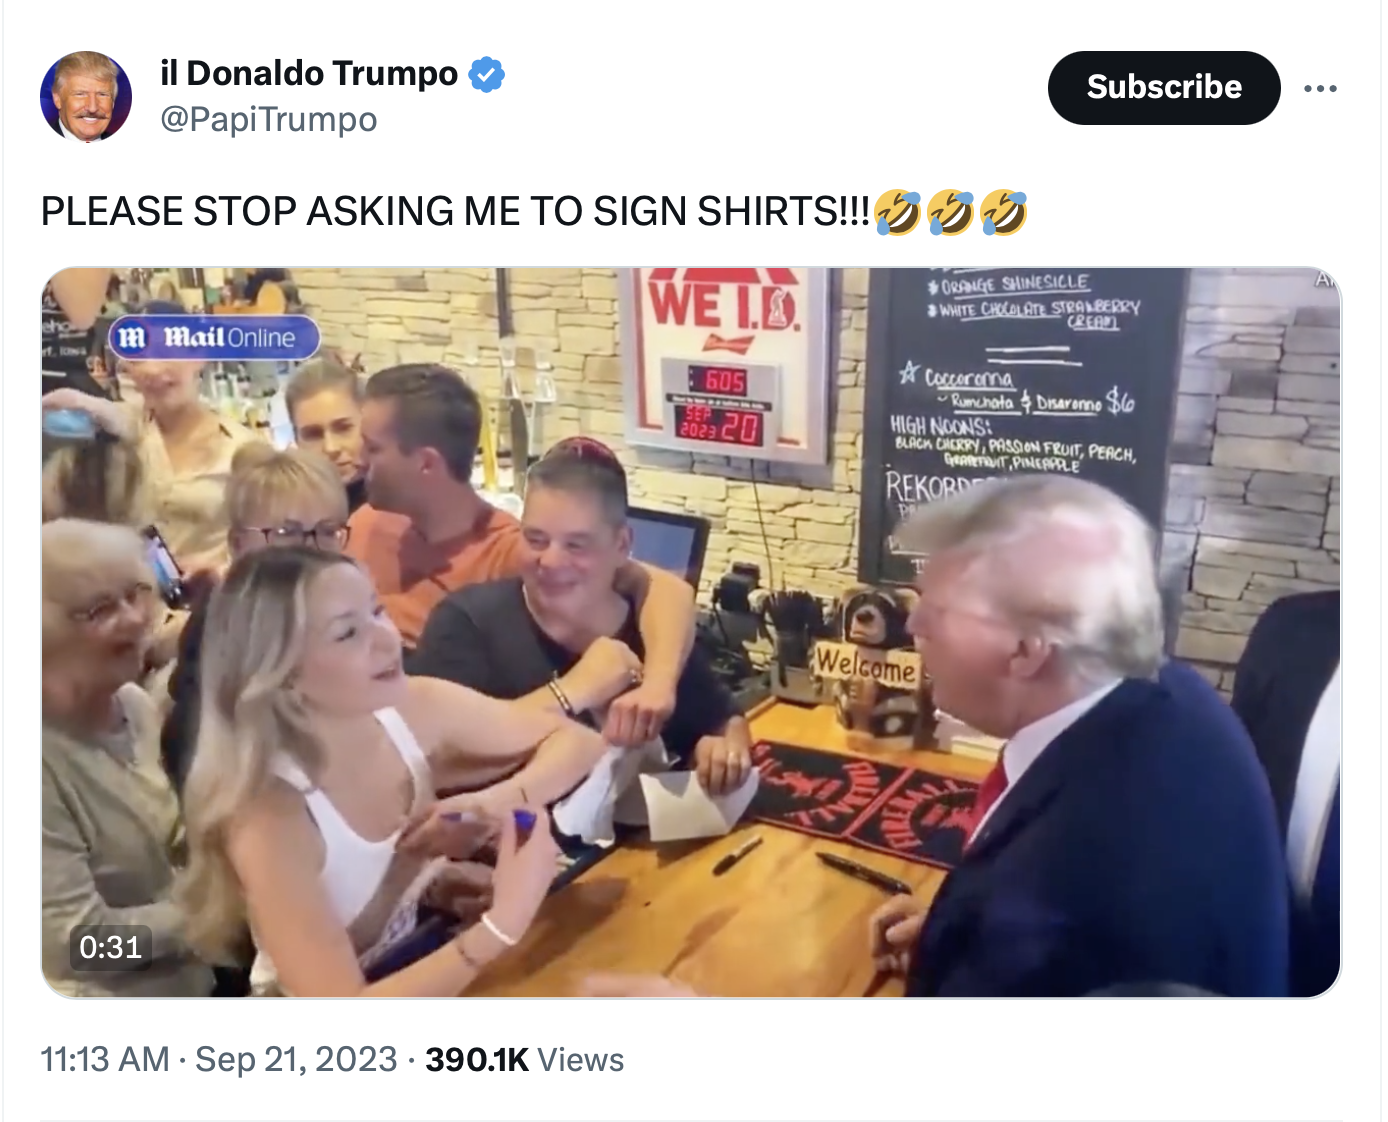Click the middle rolling-laughing emoji
Image resolution: width=1388 pixels, height=1122 pixels.
(x=950, y=212)
